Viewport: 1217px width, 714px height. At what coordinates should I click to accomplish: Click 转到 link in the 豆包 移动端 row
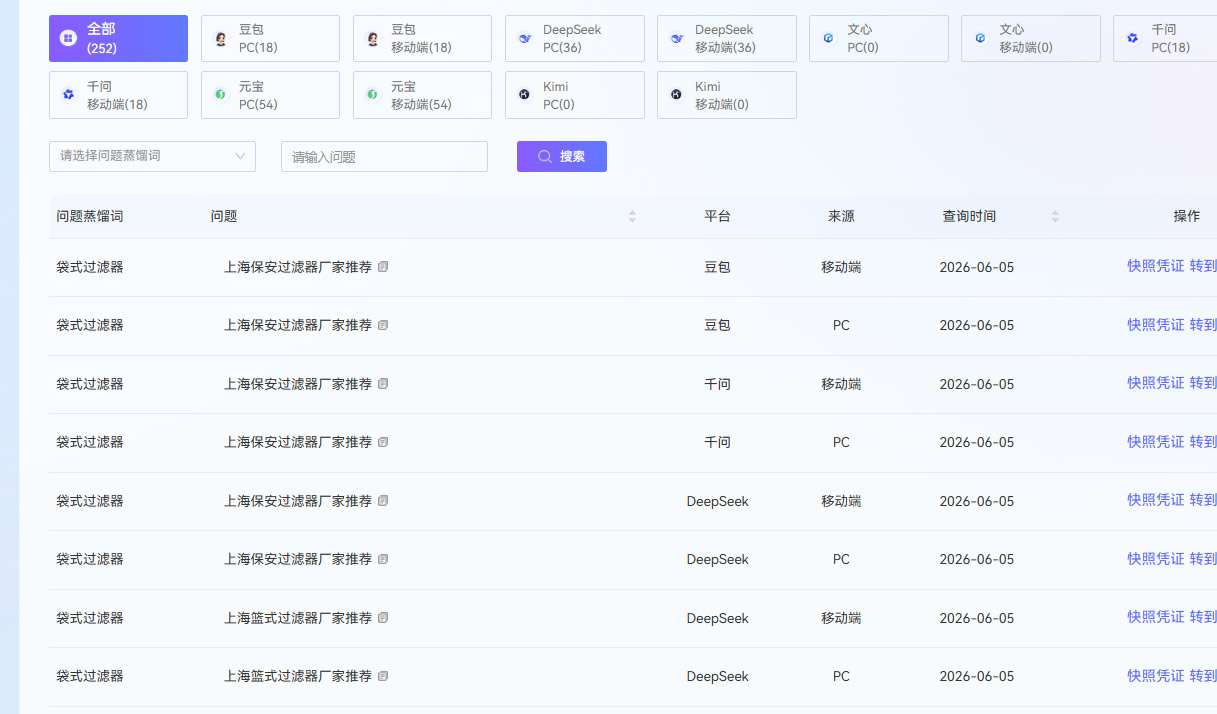click(1203, 266)
